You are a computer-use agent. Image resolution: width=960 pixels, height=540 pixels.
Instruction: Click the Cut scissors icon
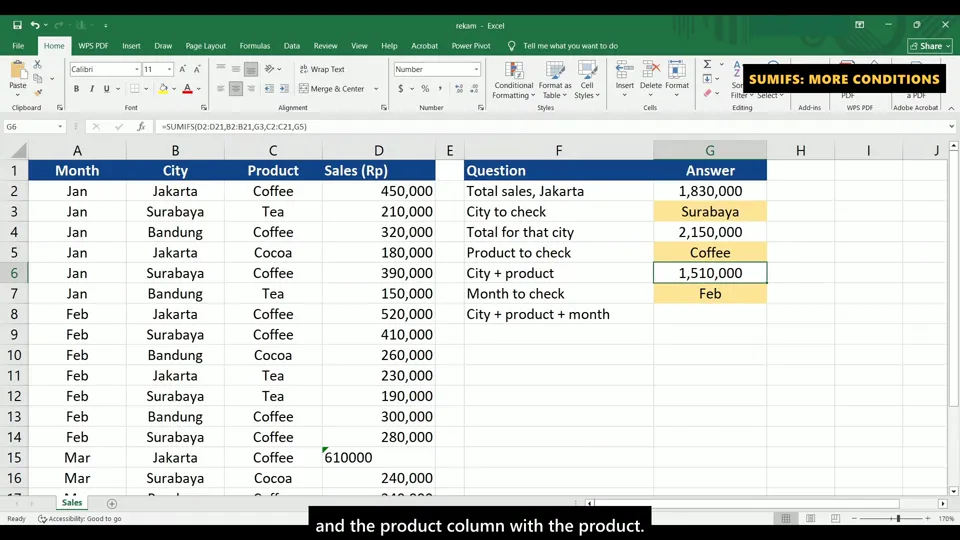(37, 64)
